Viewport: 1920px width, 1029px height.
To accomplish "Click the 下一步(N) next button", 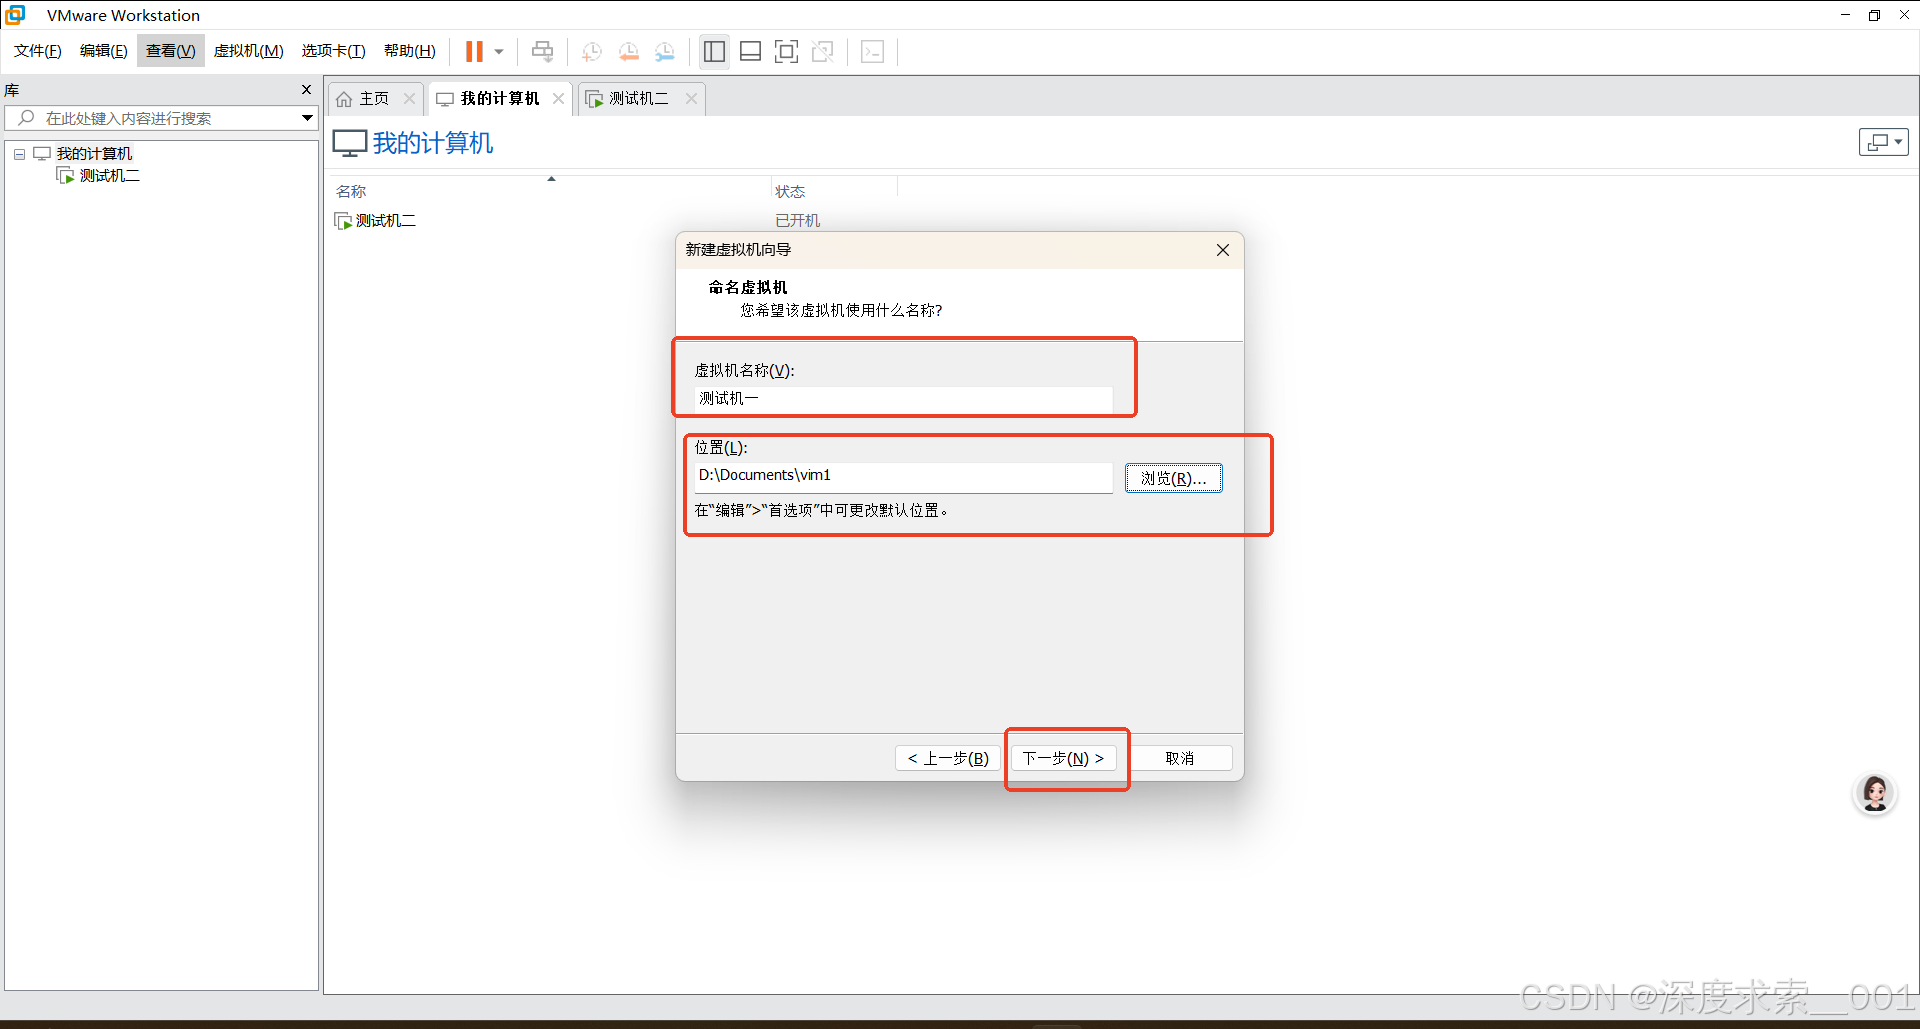I will point(1063,759).
